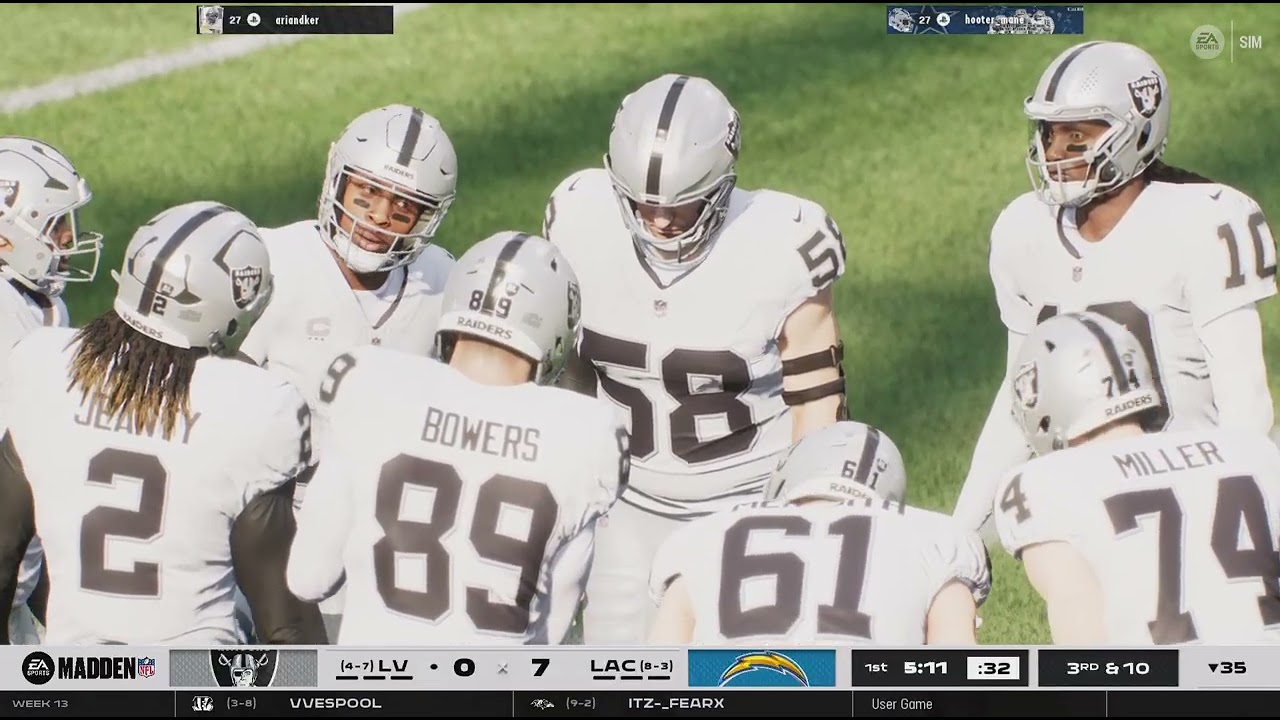Click the Chargers score of 7
The width and height of the screenshot is (1280, 720).
point(541,668)
